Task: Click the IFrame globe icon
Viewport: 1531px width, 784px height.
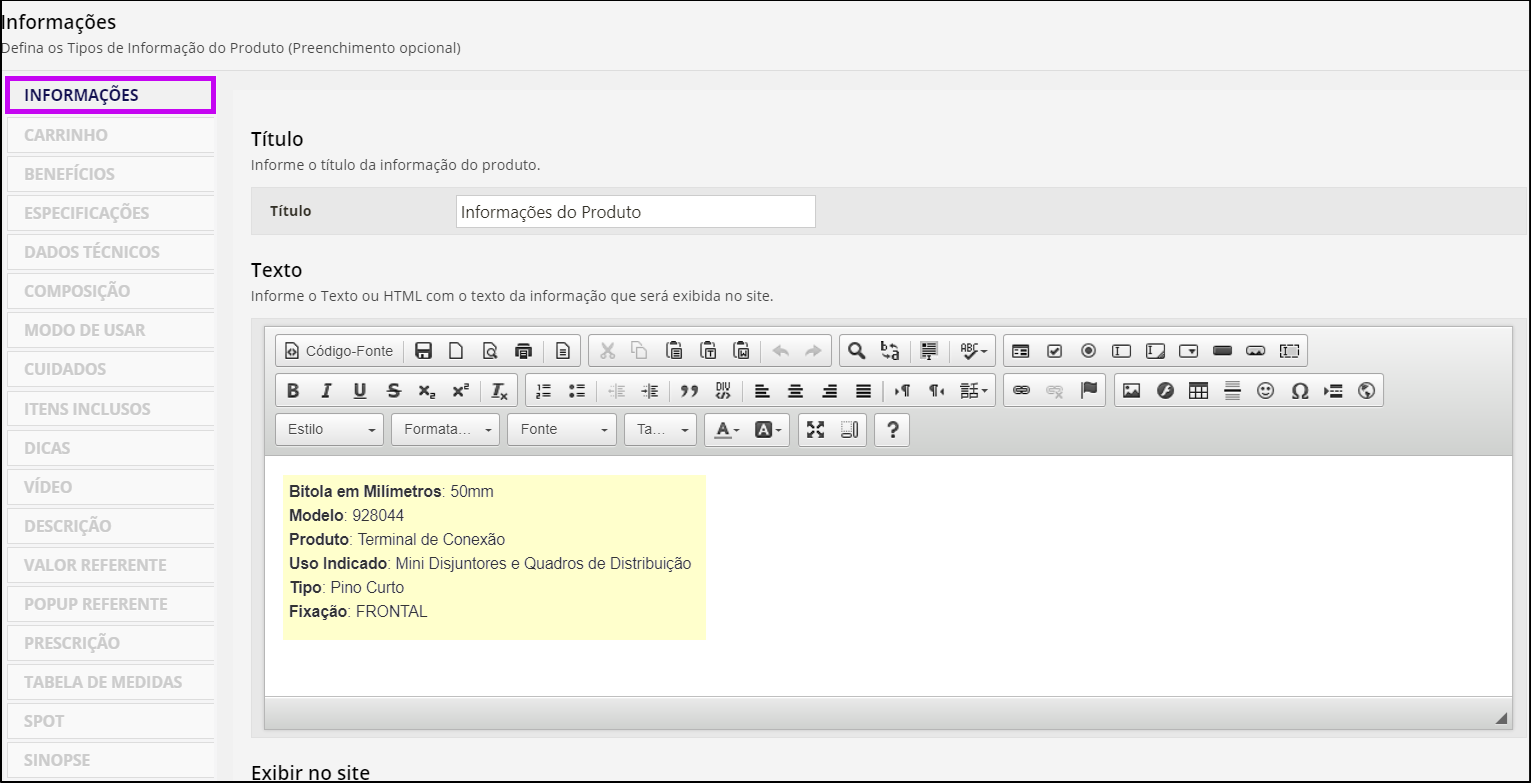Action: (x=1367, y=391)
